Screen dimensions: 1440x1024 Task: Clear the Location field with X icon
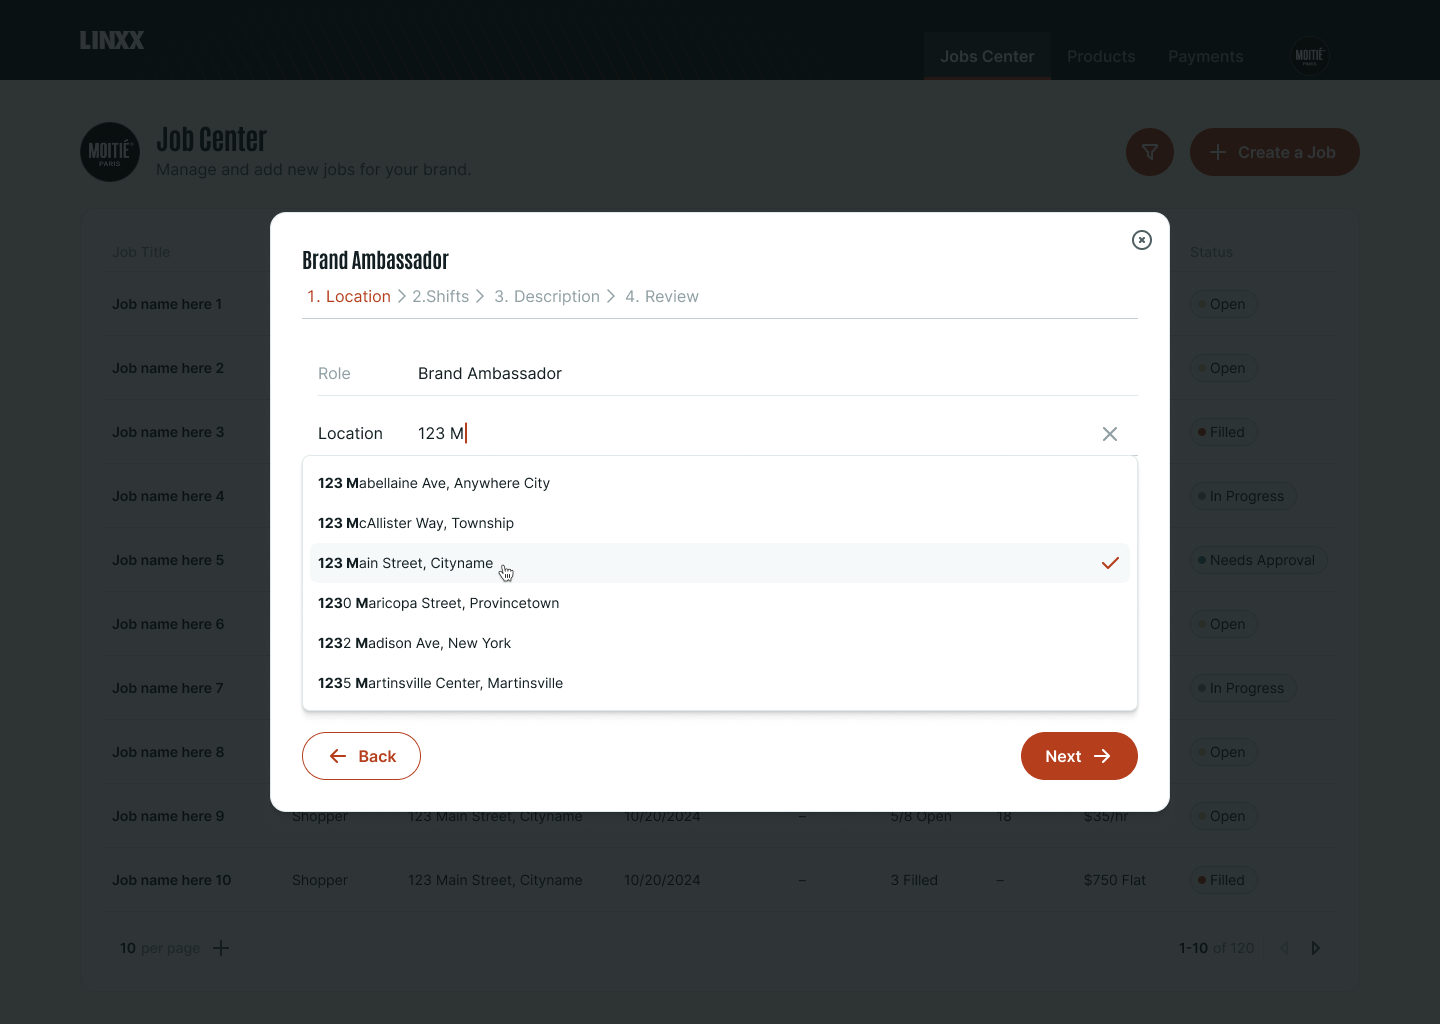point(1110,434)
